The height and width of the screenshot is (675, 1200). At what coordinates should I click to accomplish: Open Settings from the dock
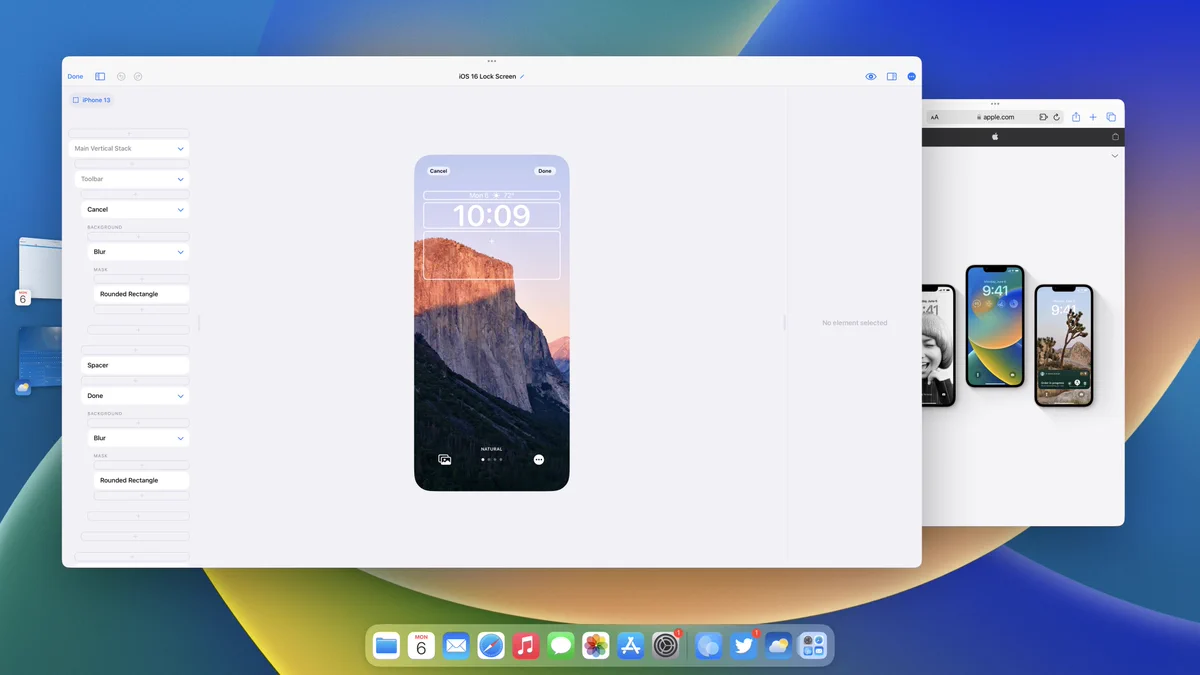point(666,646)
